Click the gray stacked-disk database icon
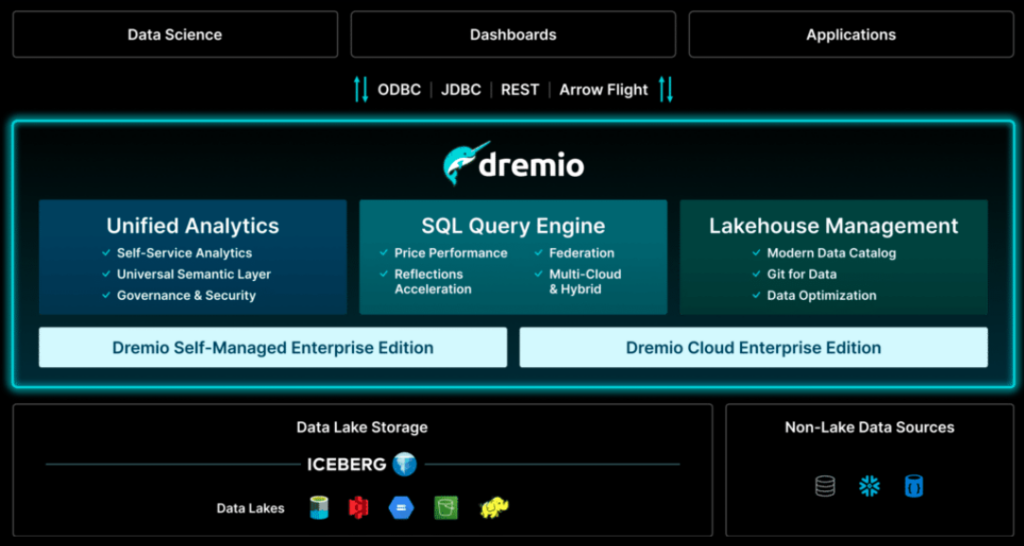Viewport: 1024px width, 546px height. pyautogui.click(x=825, y=486)
